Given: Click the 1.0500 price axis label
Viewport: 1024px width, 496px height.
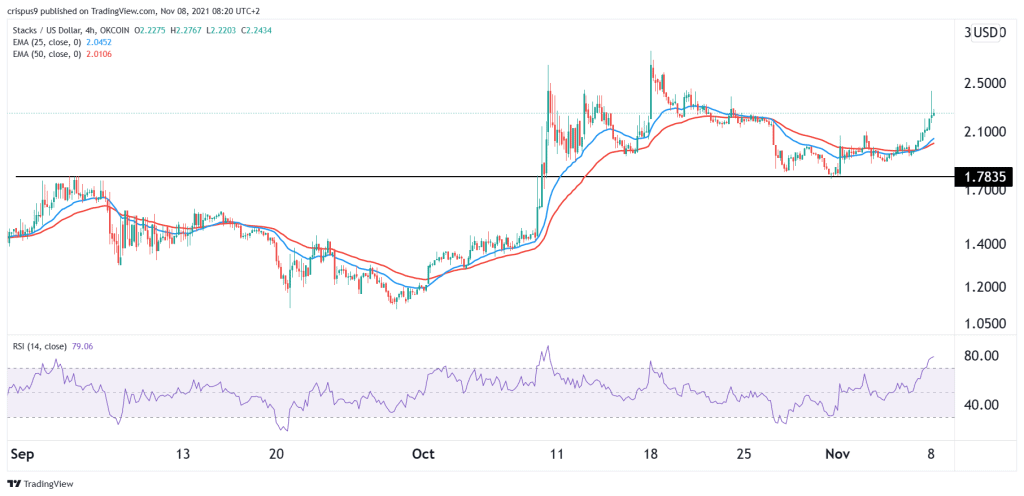Looking at the screenshot, I should [x=985, y=323].
